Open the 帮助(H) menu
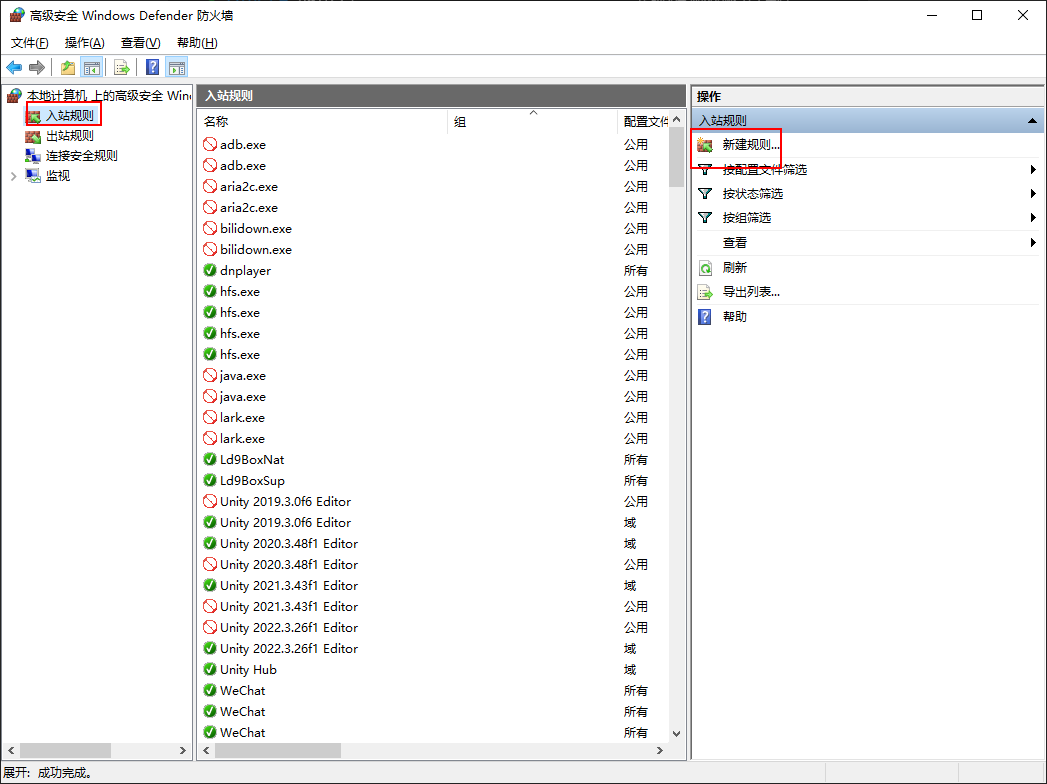Screen dimensions: 1047x784 [x=197, y=43]
